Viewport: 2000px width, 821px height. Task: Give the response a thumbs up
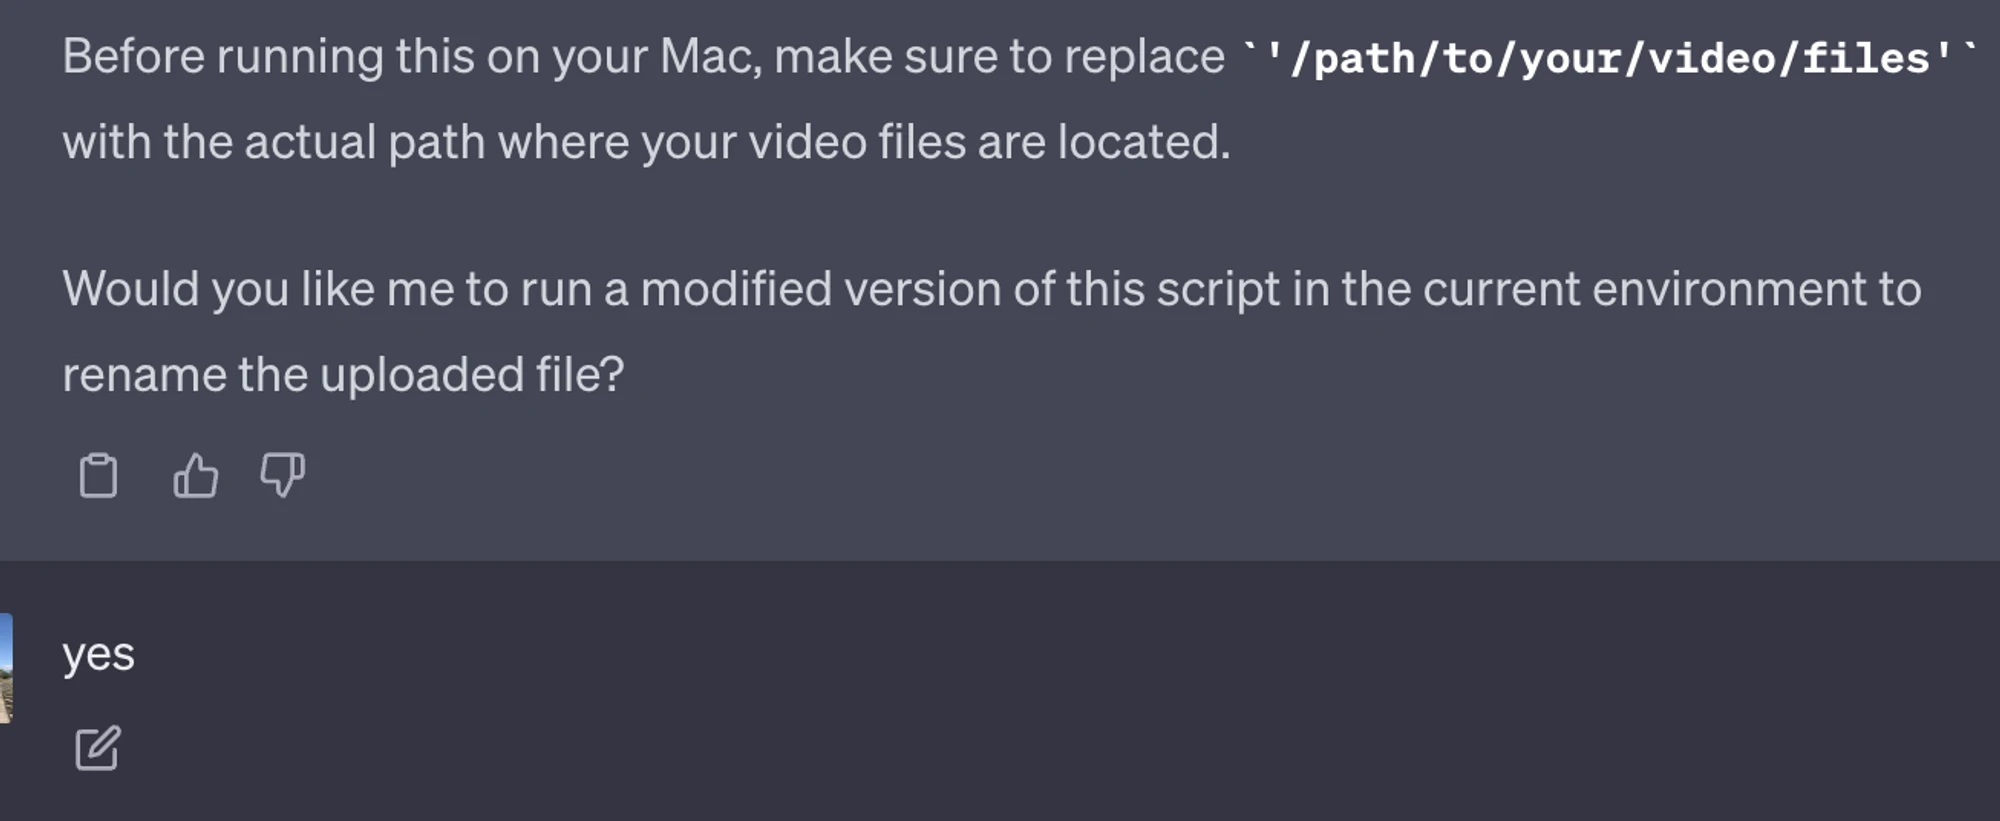(x=195, y=475)
